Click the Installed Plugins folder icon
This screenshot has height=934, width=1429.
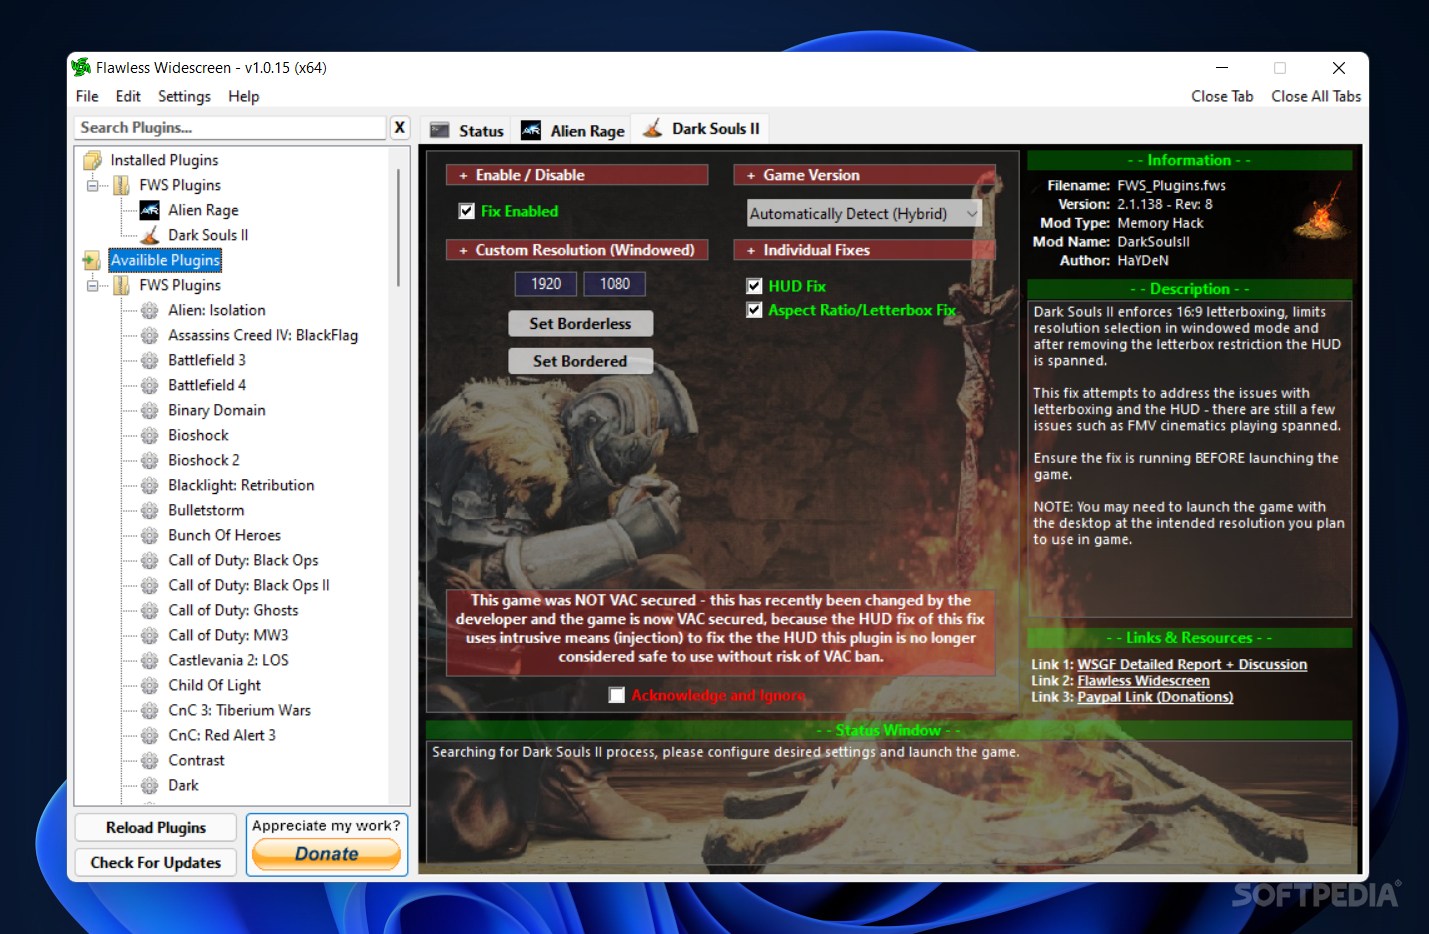93,160
